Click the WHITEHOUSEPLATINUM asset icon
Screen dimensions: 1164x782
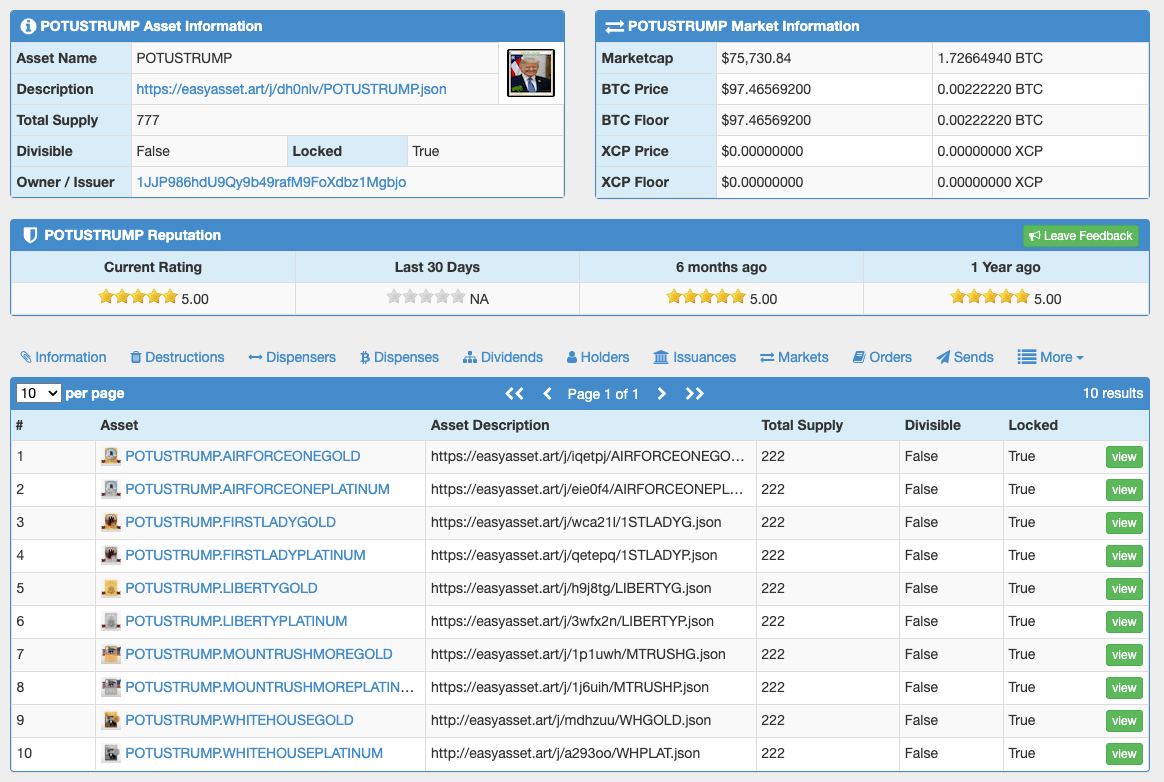pos(111,753)
